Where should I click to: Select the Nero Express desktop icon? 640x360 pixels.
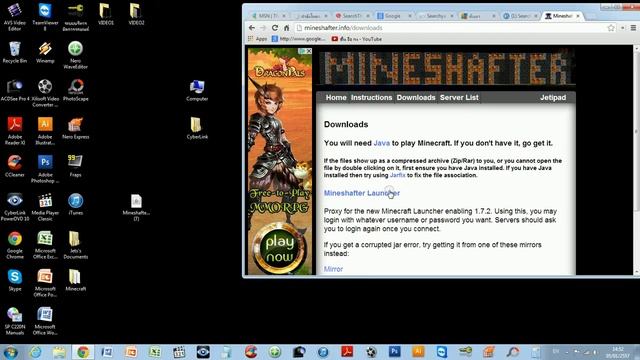[x=76, y=128]
